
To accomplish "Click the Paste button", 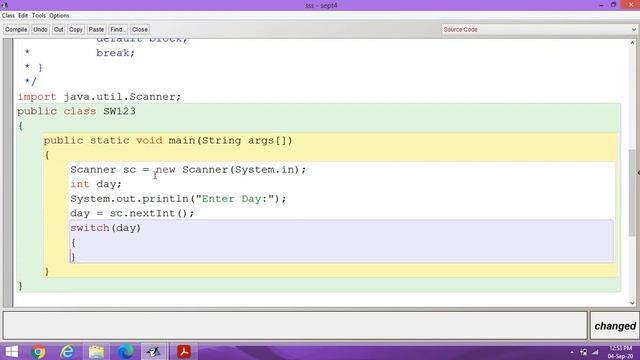I will pos(96,29).
